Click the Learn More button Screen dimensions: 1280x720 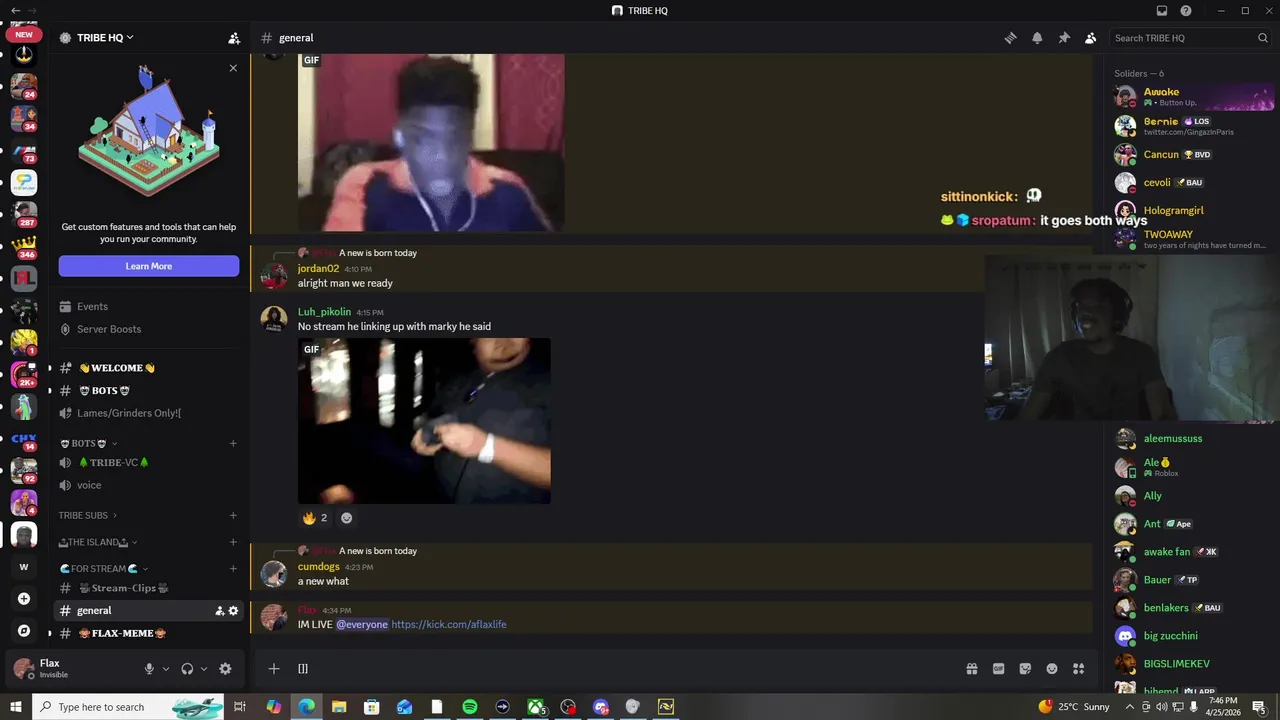point(149,266)
